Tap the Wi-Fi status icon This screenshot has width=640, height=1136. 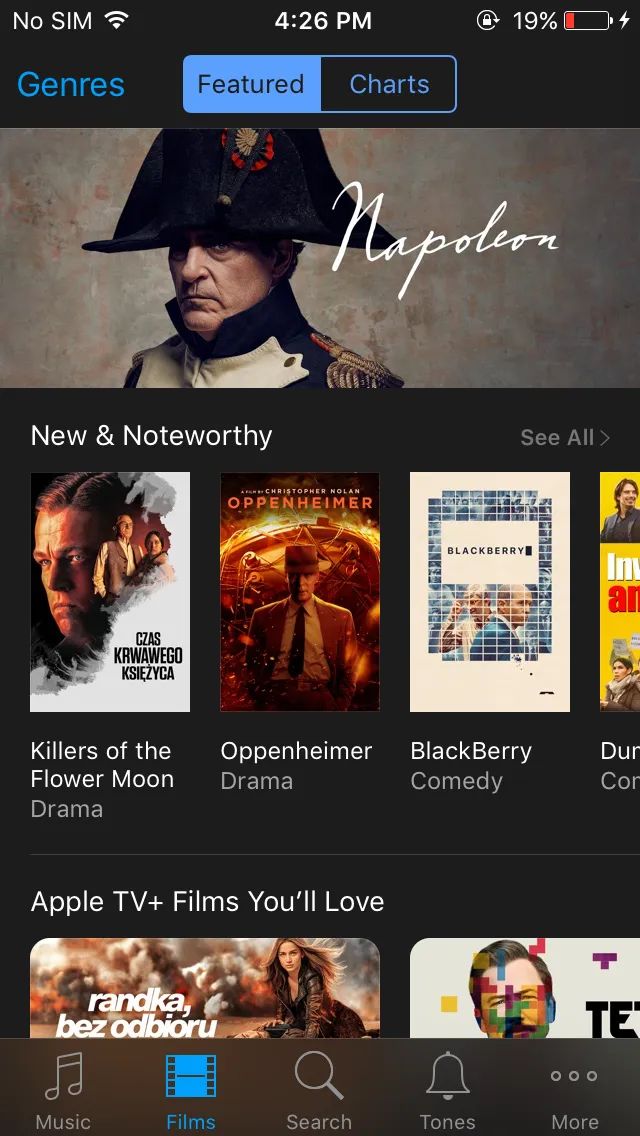click(115, 20)
